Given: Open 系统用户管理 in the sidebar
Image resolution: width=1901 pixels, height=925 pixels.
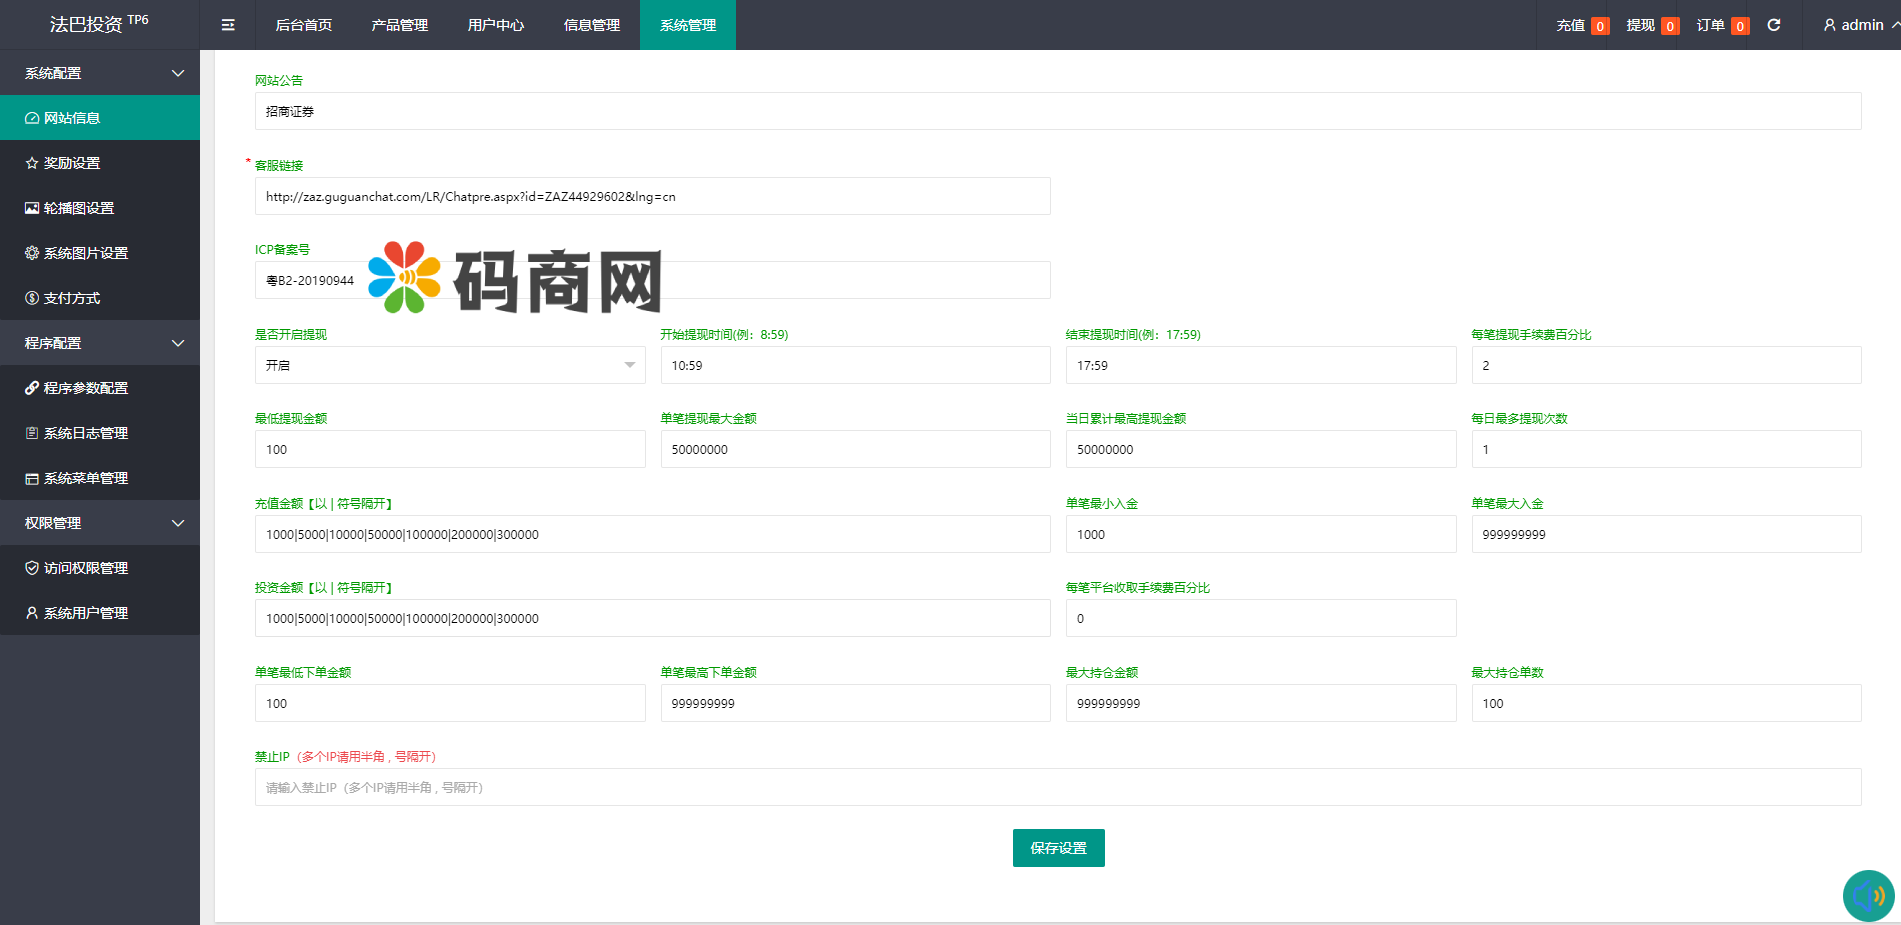Looking at the screenshot, I should pos(86,613).
